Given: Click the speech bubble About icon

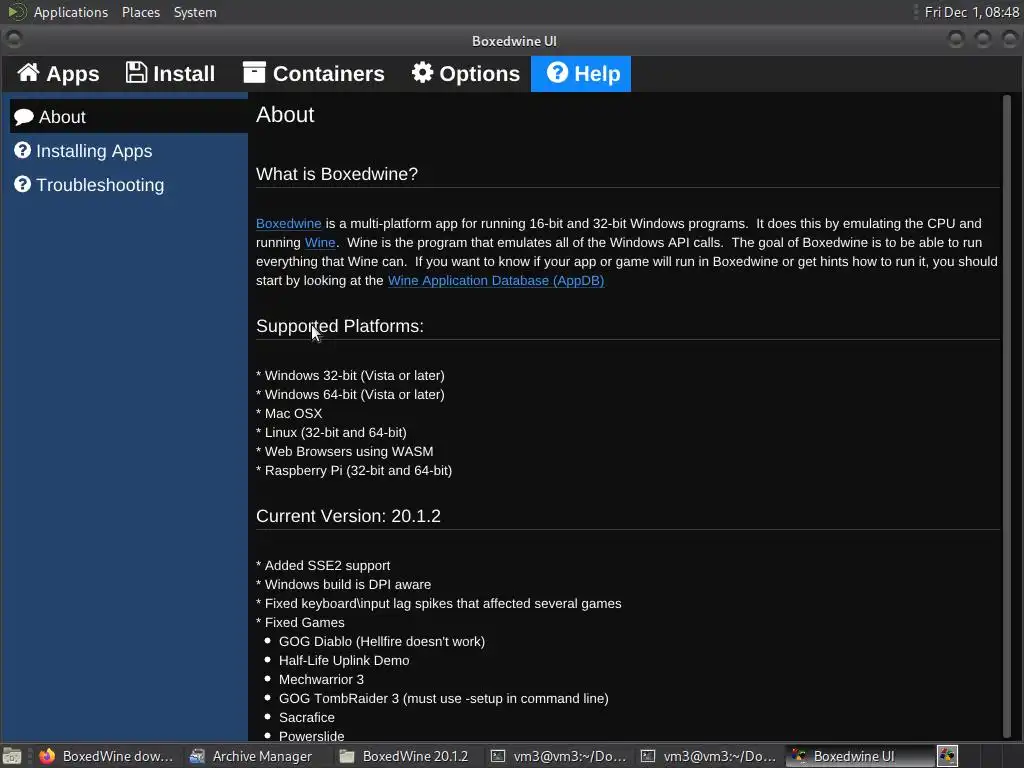Looking at the screenshot, I should pos(24,117).
